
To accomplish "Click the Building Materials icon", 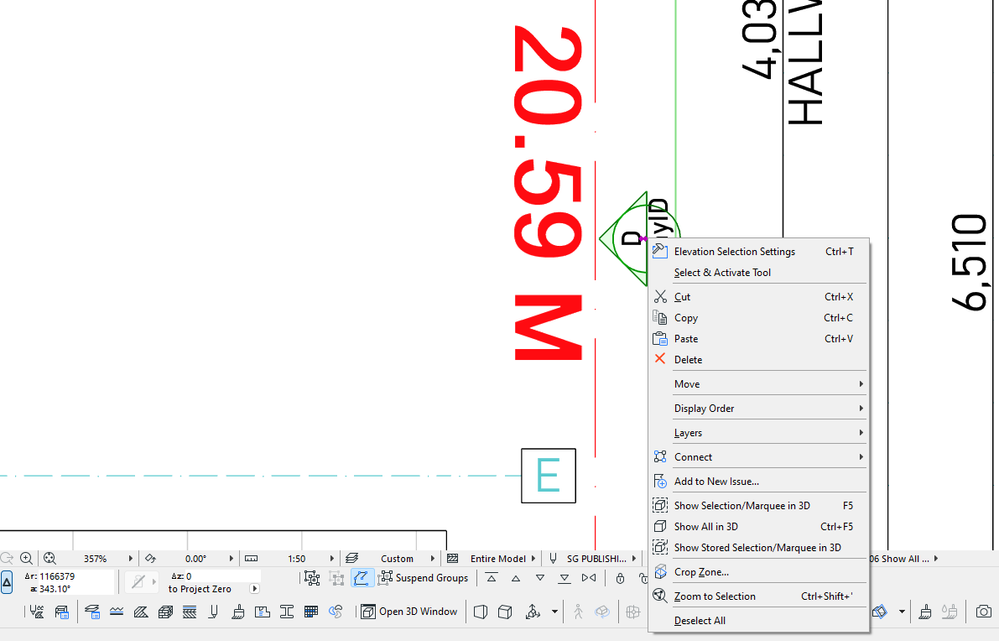I will [166, 612].
